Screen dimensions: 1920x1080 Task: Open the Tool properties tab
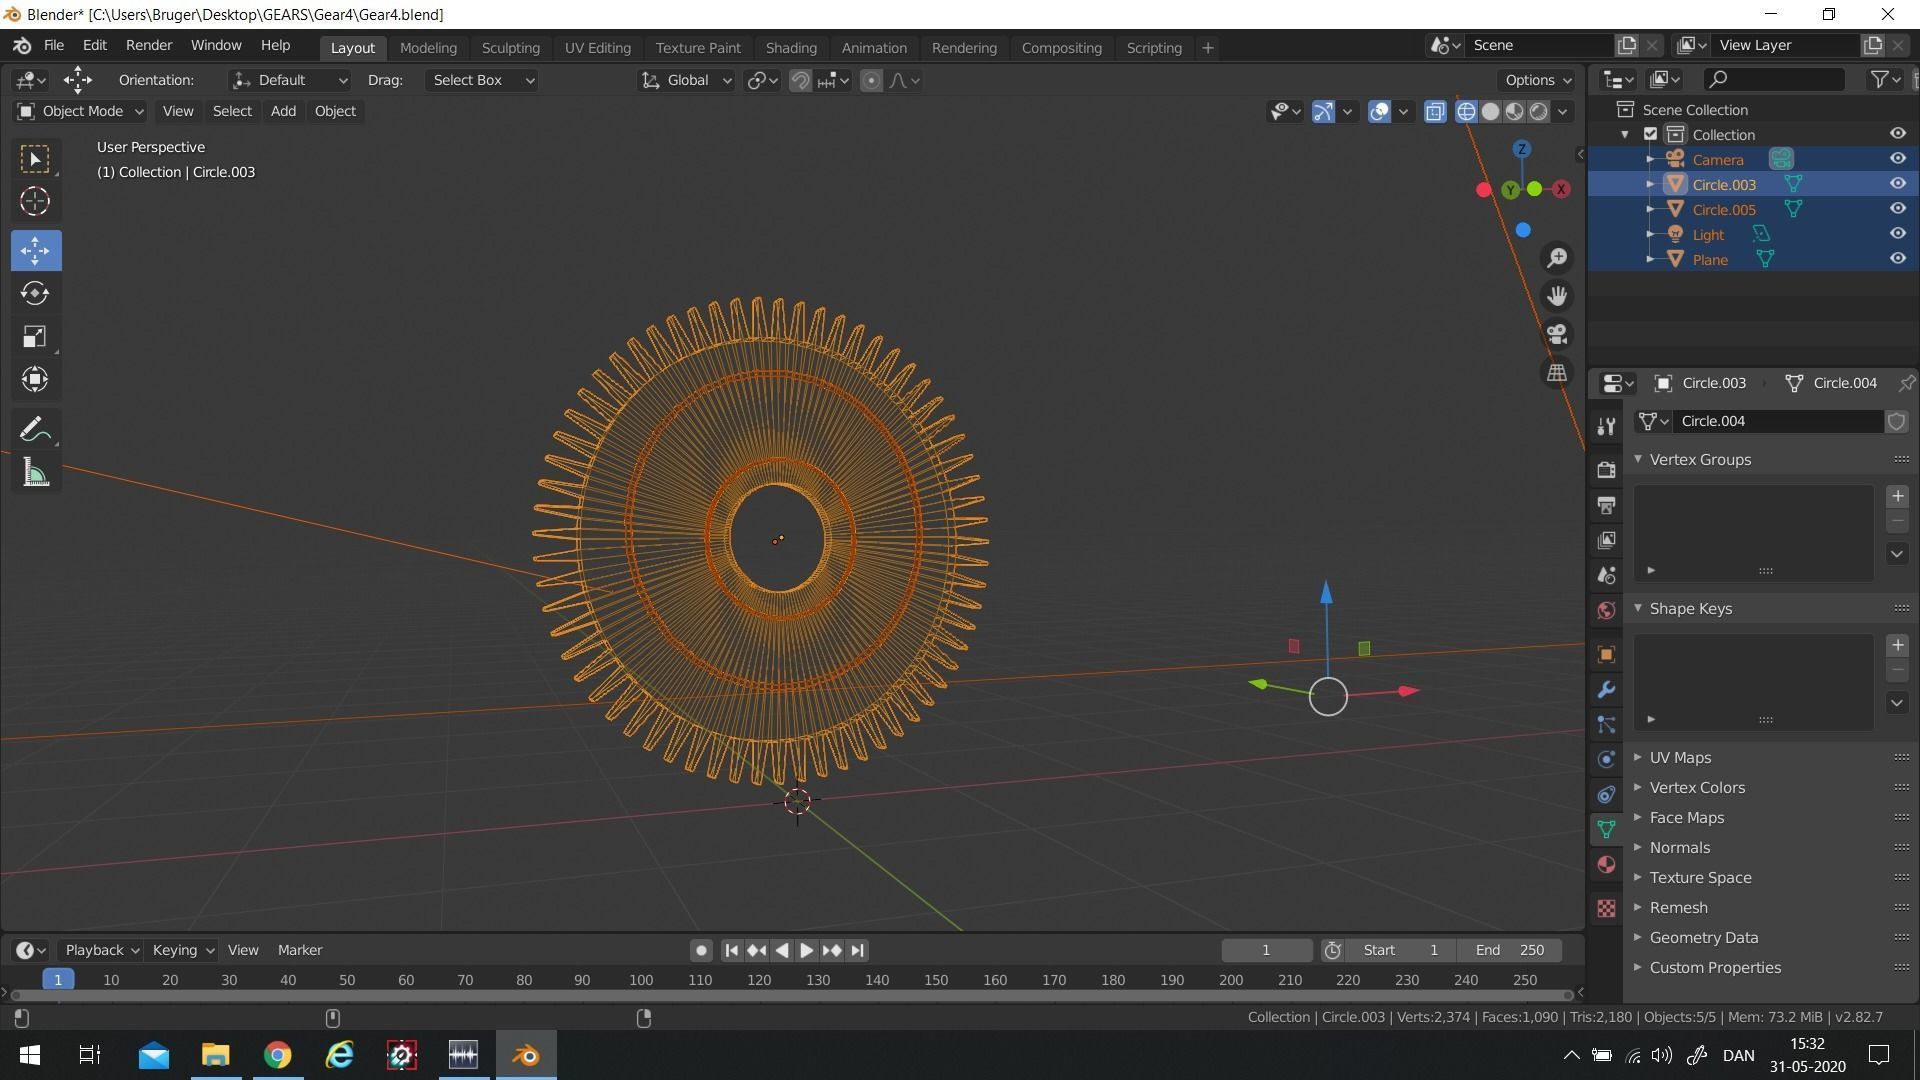[x=1606, y=427]
